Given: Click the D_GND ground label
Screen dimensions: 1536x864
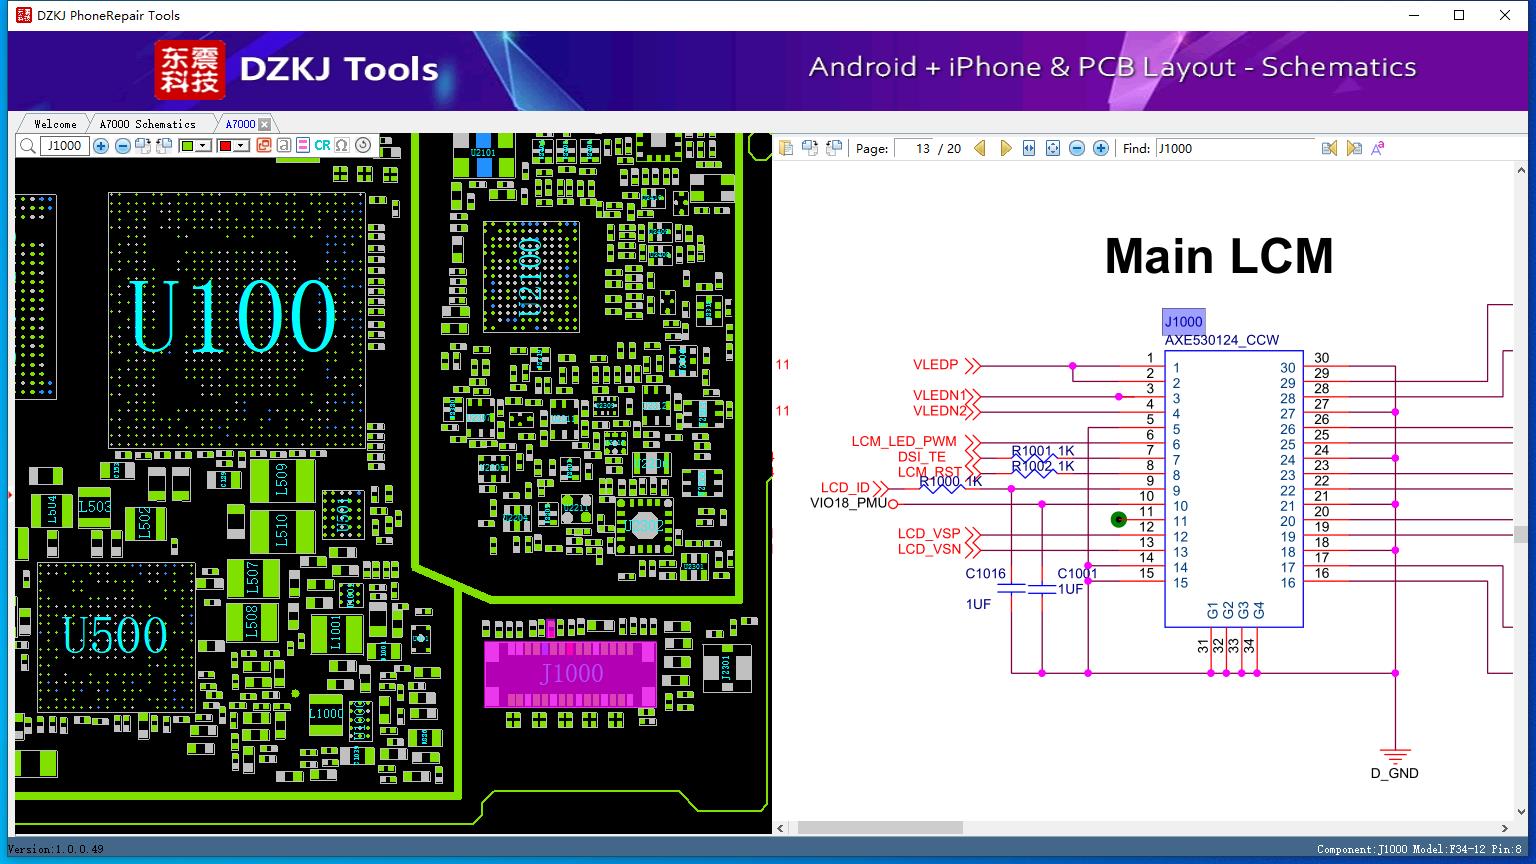Looking at the screenshot, I should (1394, 773).
